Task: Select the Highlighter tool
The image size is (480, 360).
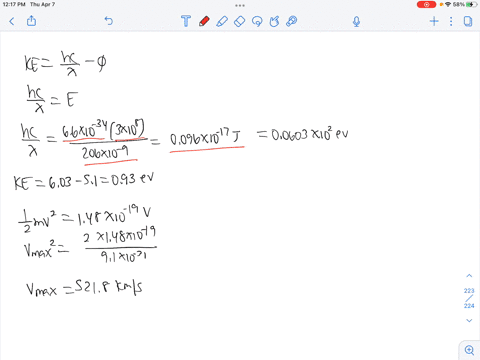Action: pyautogui.click(x=222, y=21)
